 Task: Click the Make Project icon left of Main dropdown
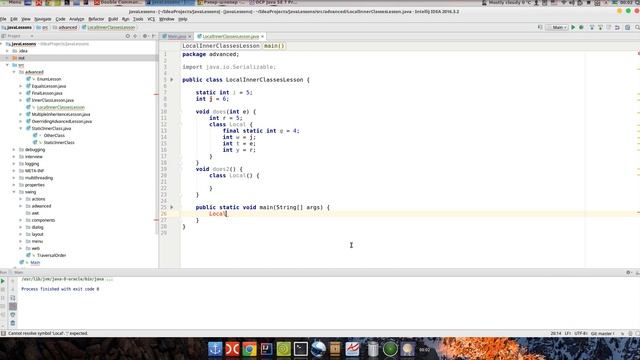540,27
